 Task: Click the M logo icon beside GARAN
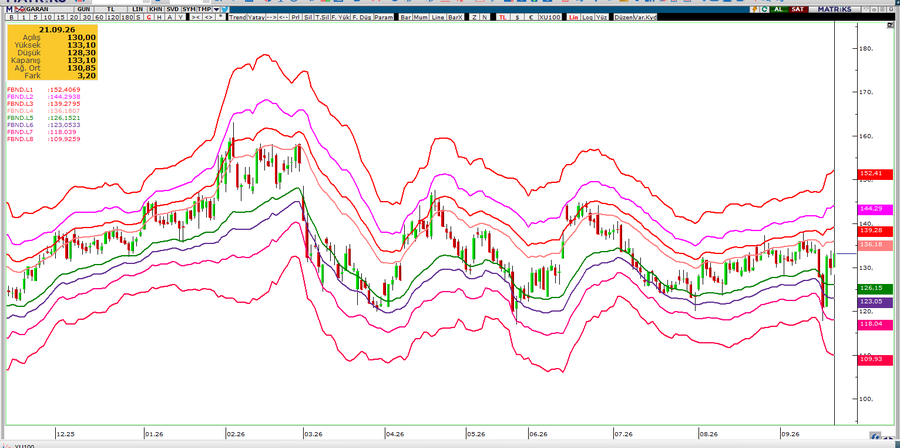click(9, 9)
